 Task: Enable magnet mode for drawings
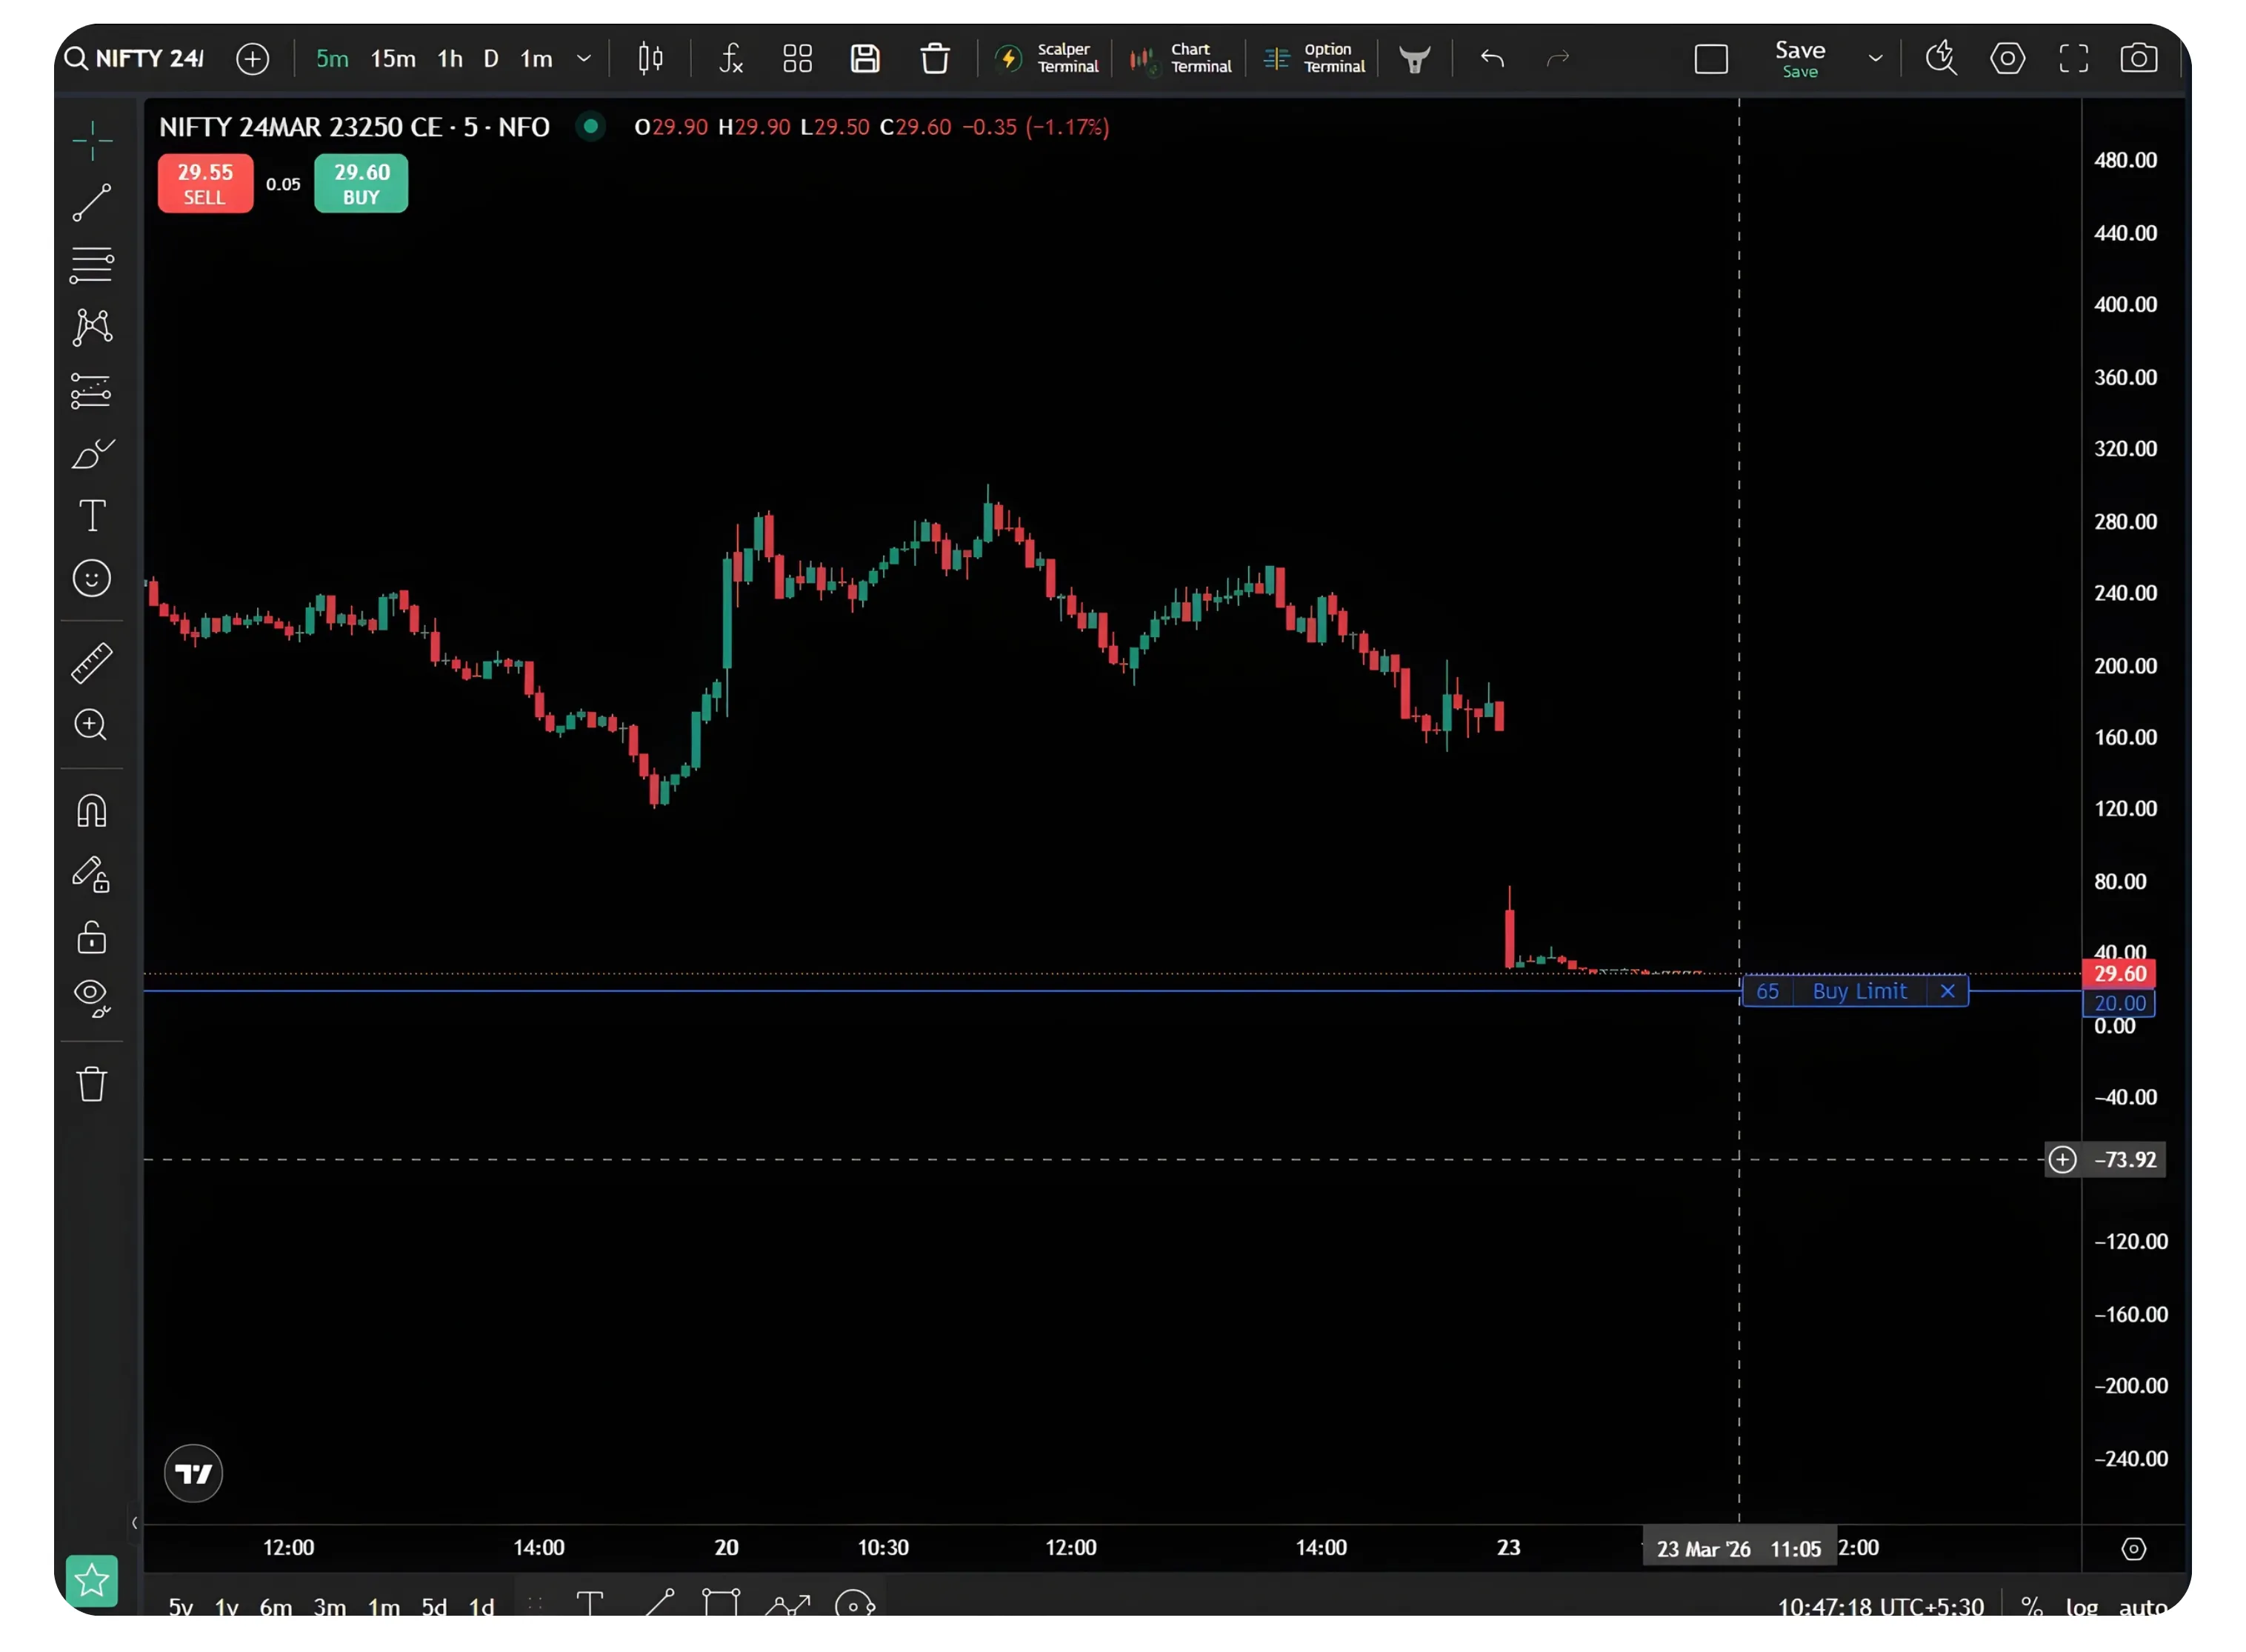click(x=91, y=810)
